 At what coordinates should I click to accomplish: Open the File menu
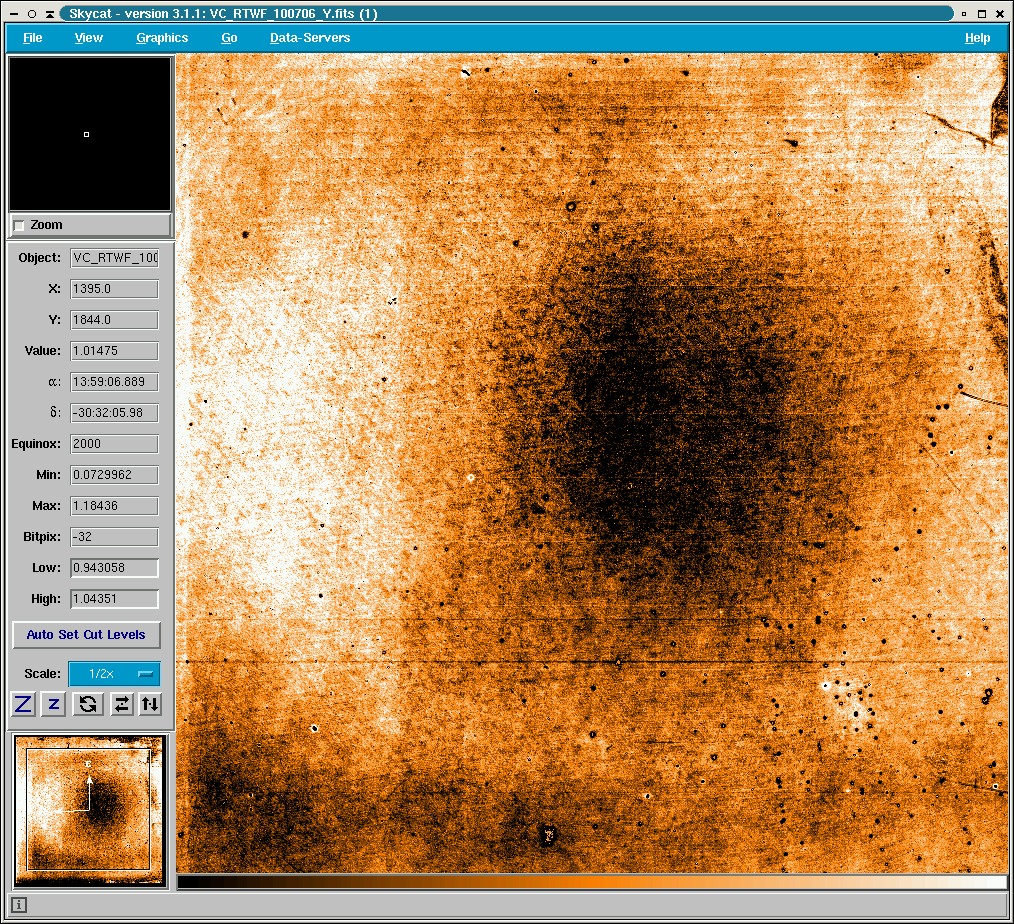[x=32, y=38]
